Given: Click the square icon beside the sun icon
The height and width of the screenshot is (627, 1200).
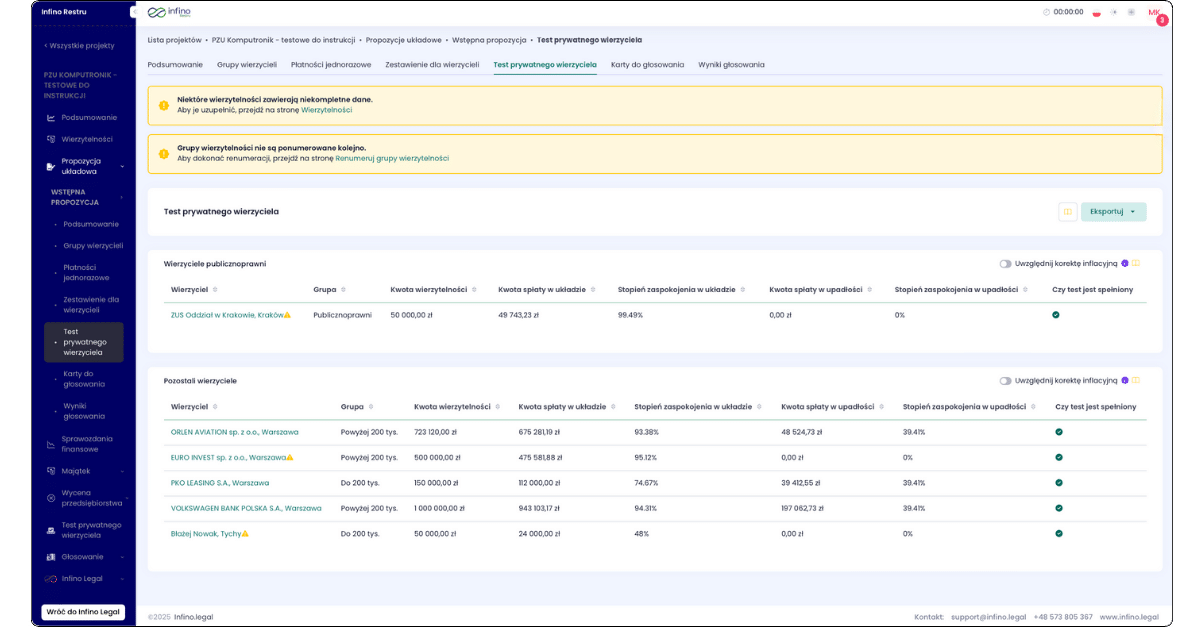Looking at the screenshot, I should (1131, 12).
